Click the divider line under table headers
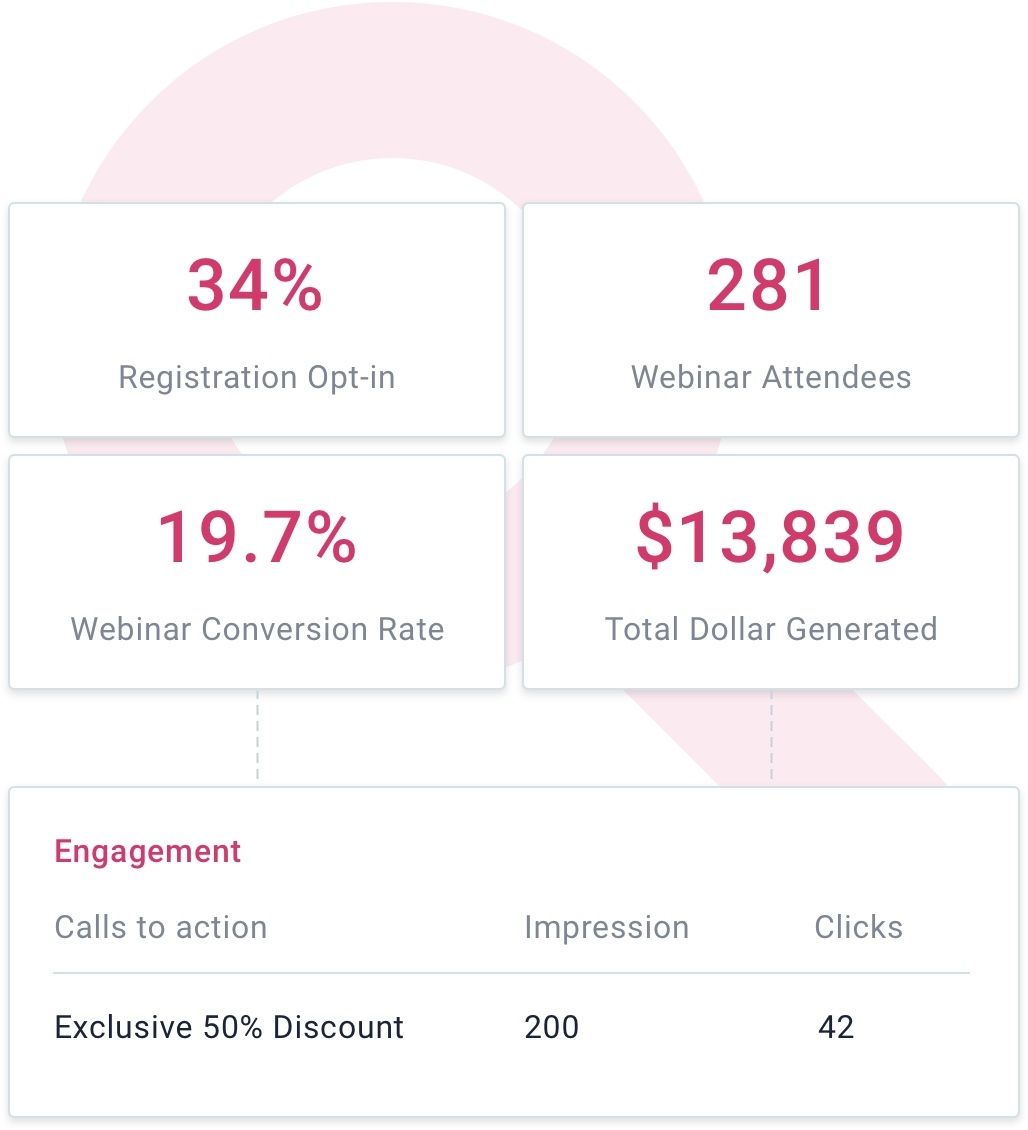The image size is (1028, 1130). tap(511, 973)
